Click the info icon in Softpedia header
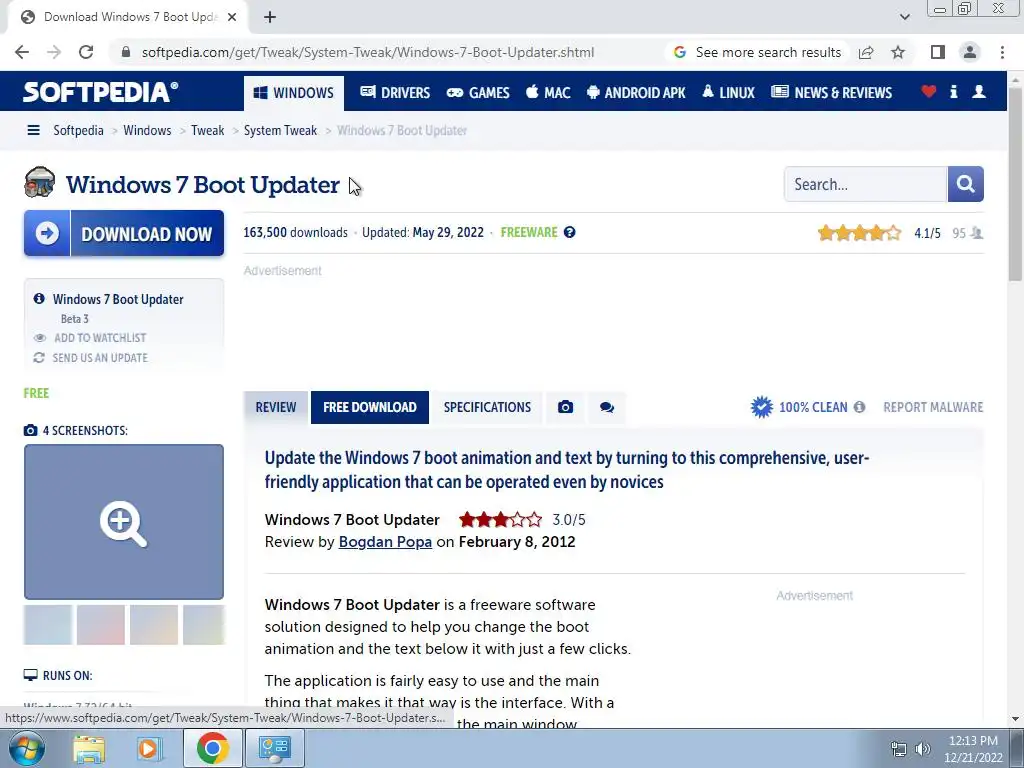1024x768 pixels. (x=953, y=92)
